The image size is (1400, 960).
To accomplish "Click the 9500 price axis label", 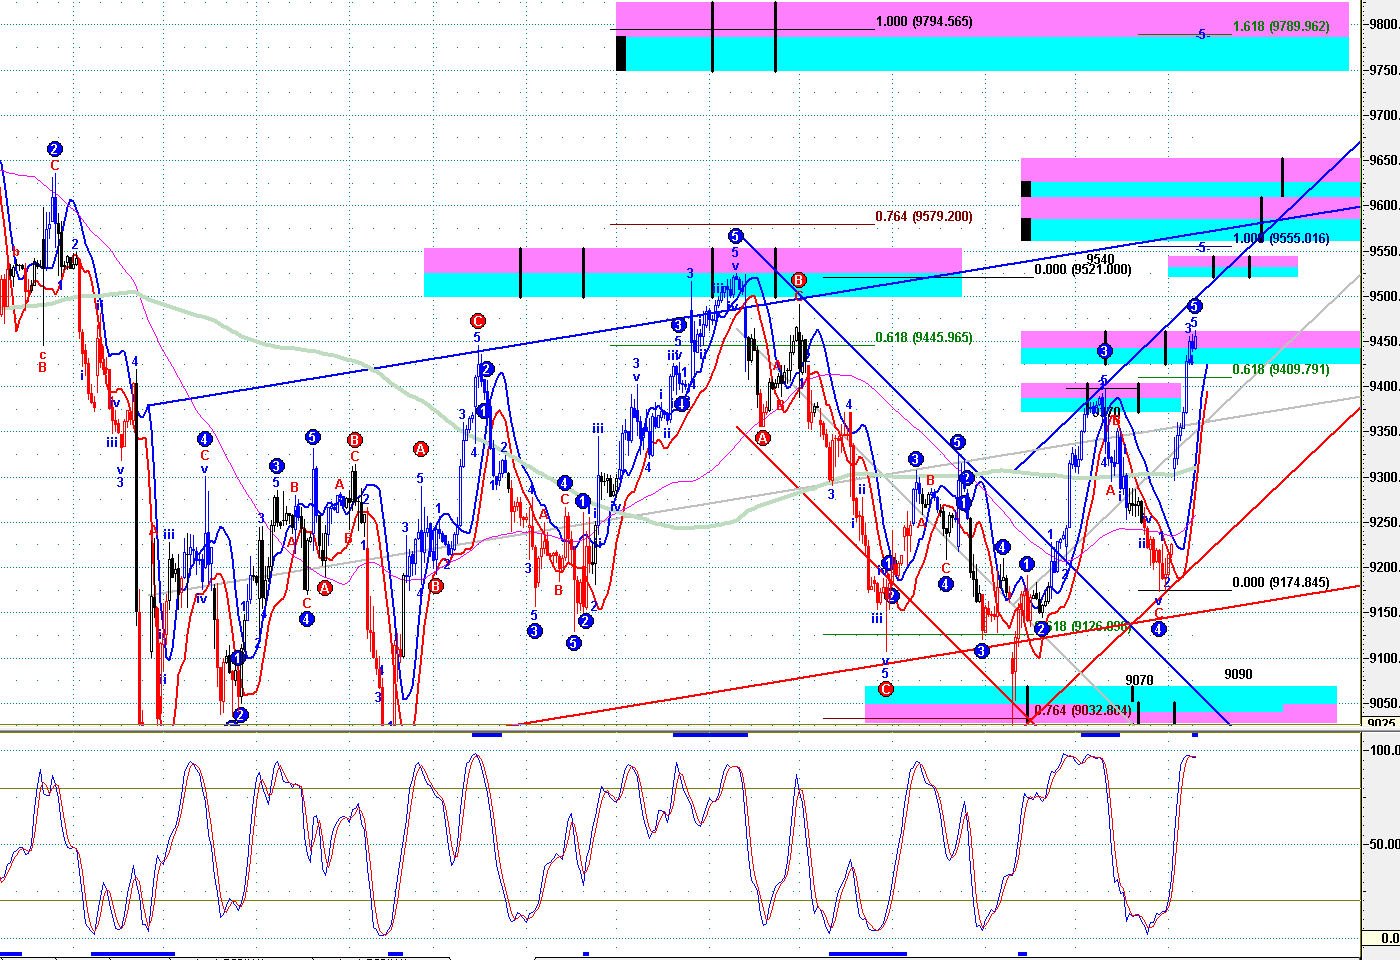I will [x=1384, y=296].
